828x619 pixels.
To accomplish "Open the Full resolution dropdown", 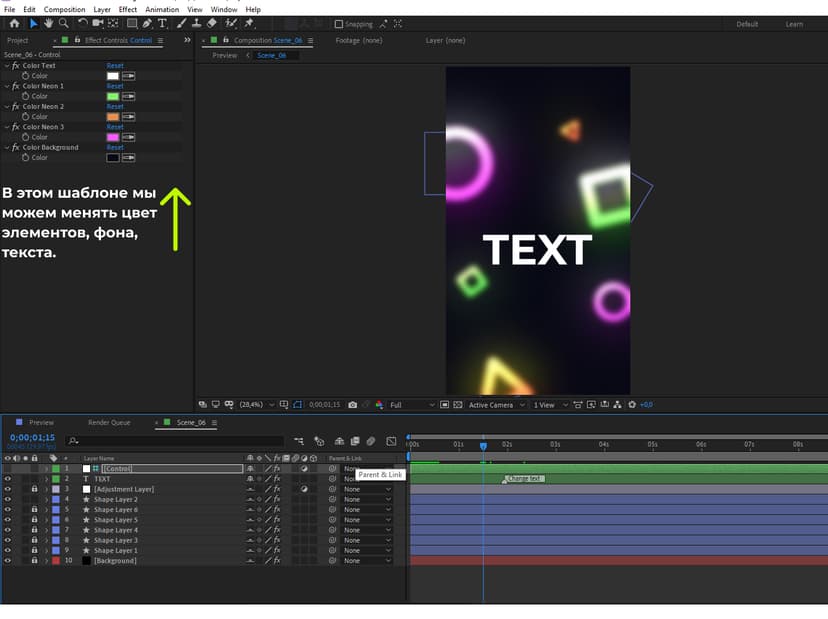I will point(412,405).
